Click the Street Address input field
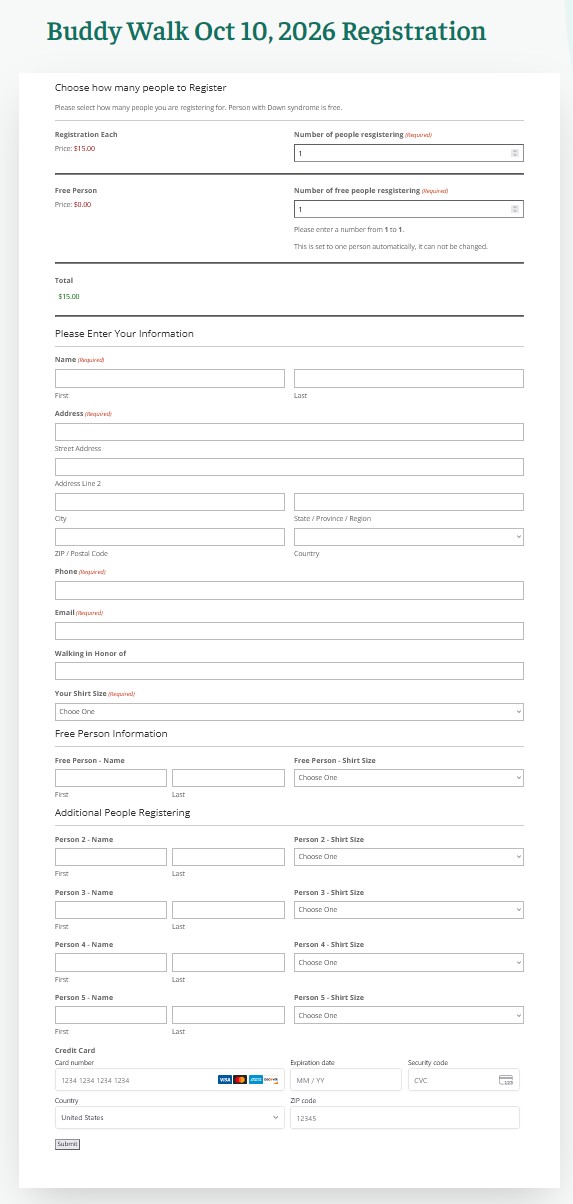This screenshot has height=1204, width=573. [x=289, y=431]
